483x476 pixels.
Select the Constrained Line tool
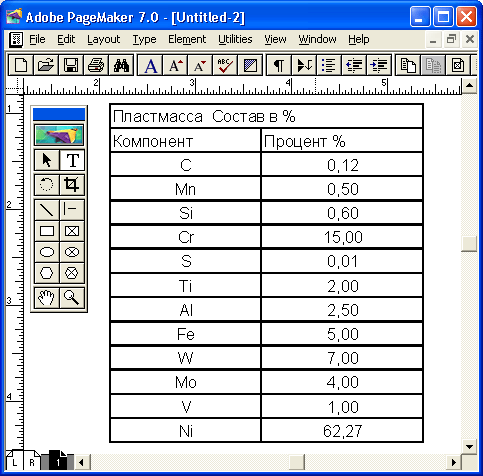pyautogui.click(x=72, y=210)
